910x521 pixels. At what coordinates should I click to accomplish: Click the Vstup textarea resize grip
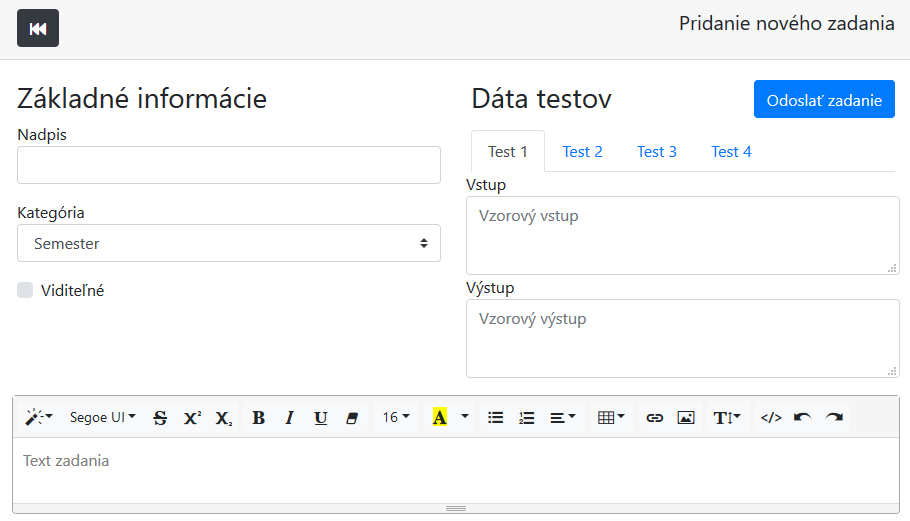[892, 268]
